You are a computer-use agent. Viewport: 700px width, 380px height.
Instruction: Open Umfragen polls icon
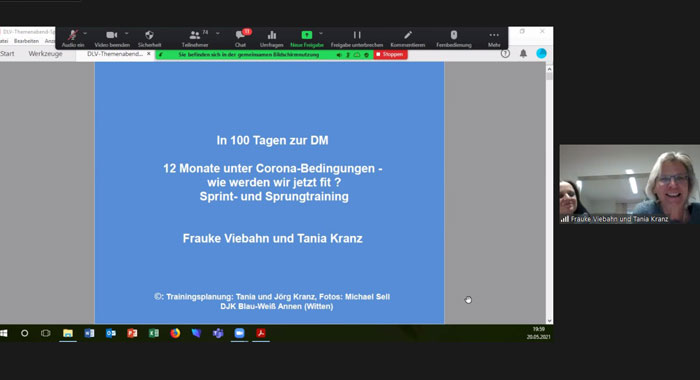[271, 38]
